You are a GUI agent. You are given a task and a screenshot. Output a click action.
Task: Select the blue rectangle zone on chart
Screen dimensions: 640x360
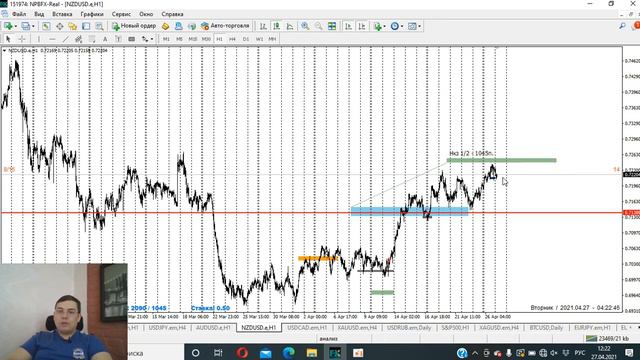409,211
